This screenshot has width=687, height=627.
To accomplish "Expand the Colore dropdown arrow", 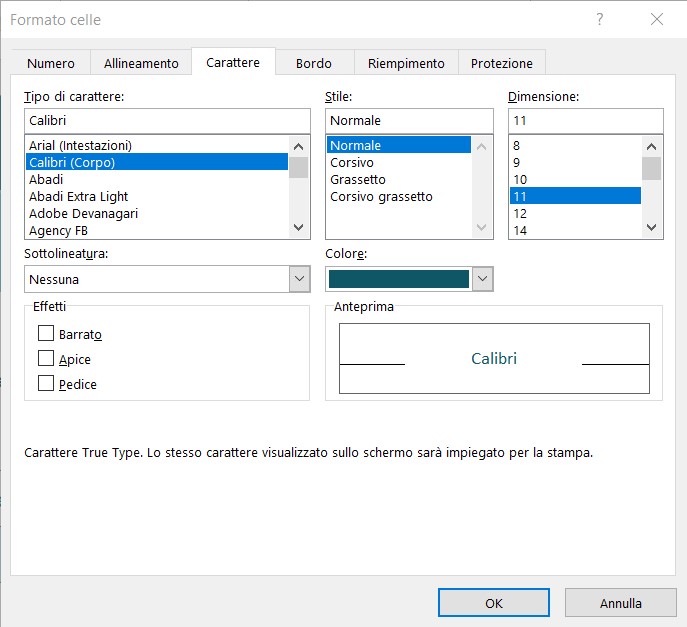I will tap(483, 279).
